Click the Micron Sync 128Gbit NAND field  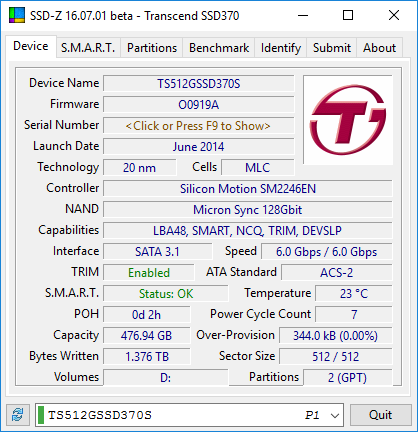click(x=248, y=210)
